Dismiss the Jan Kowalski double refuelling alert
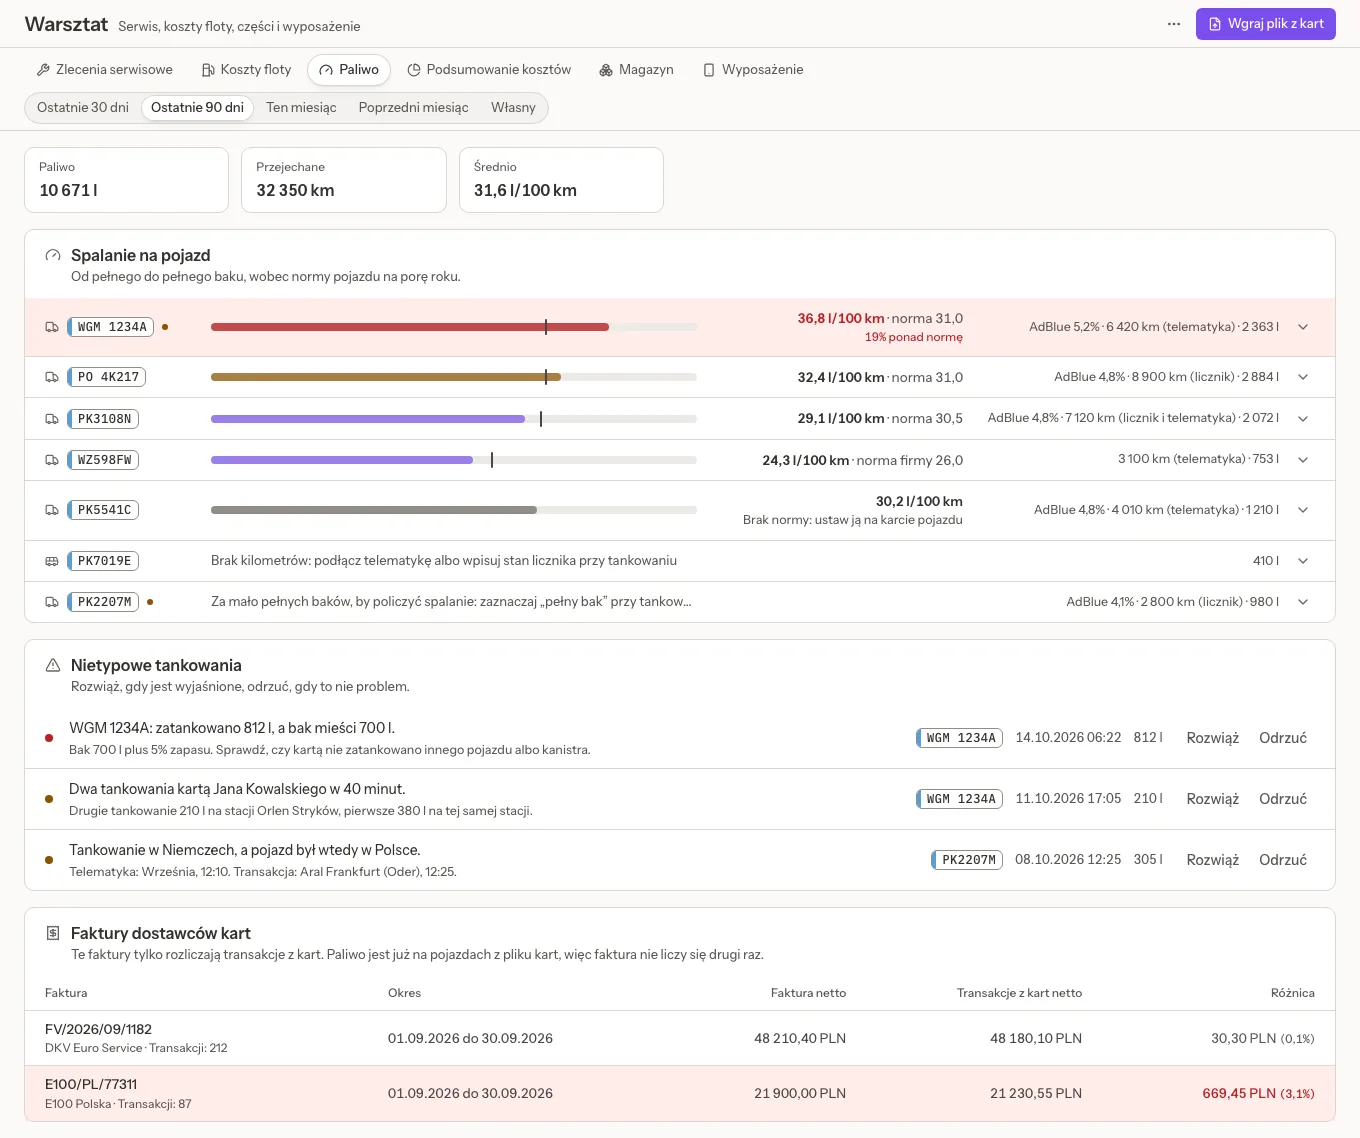The height and width of the screenshot is (1138, 1360). 1283,799
